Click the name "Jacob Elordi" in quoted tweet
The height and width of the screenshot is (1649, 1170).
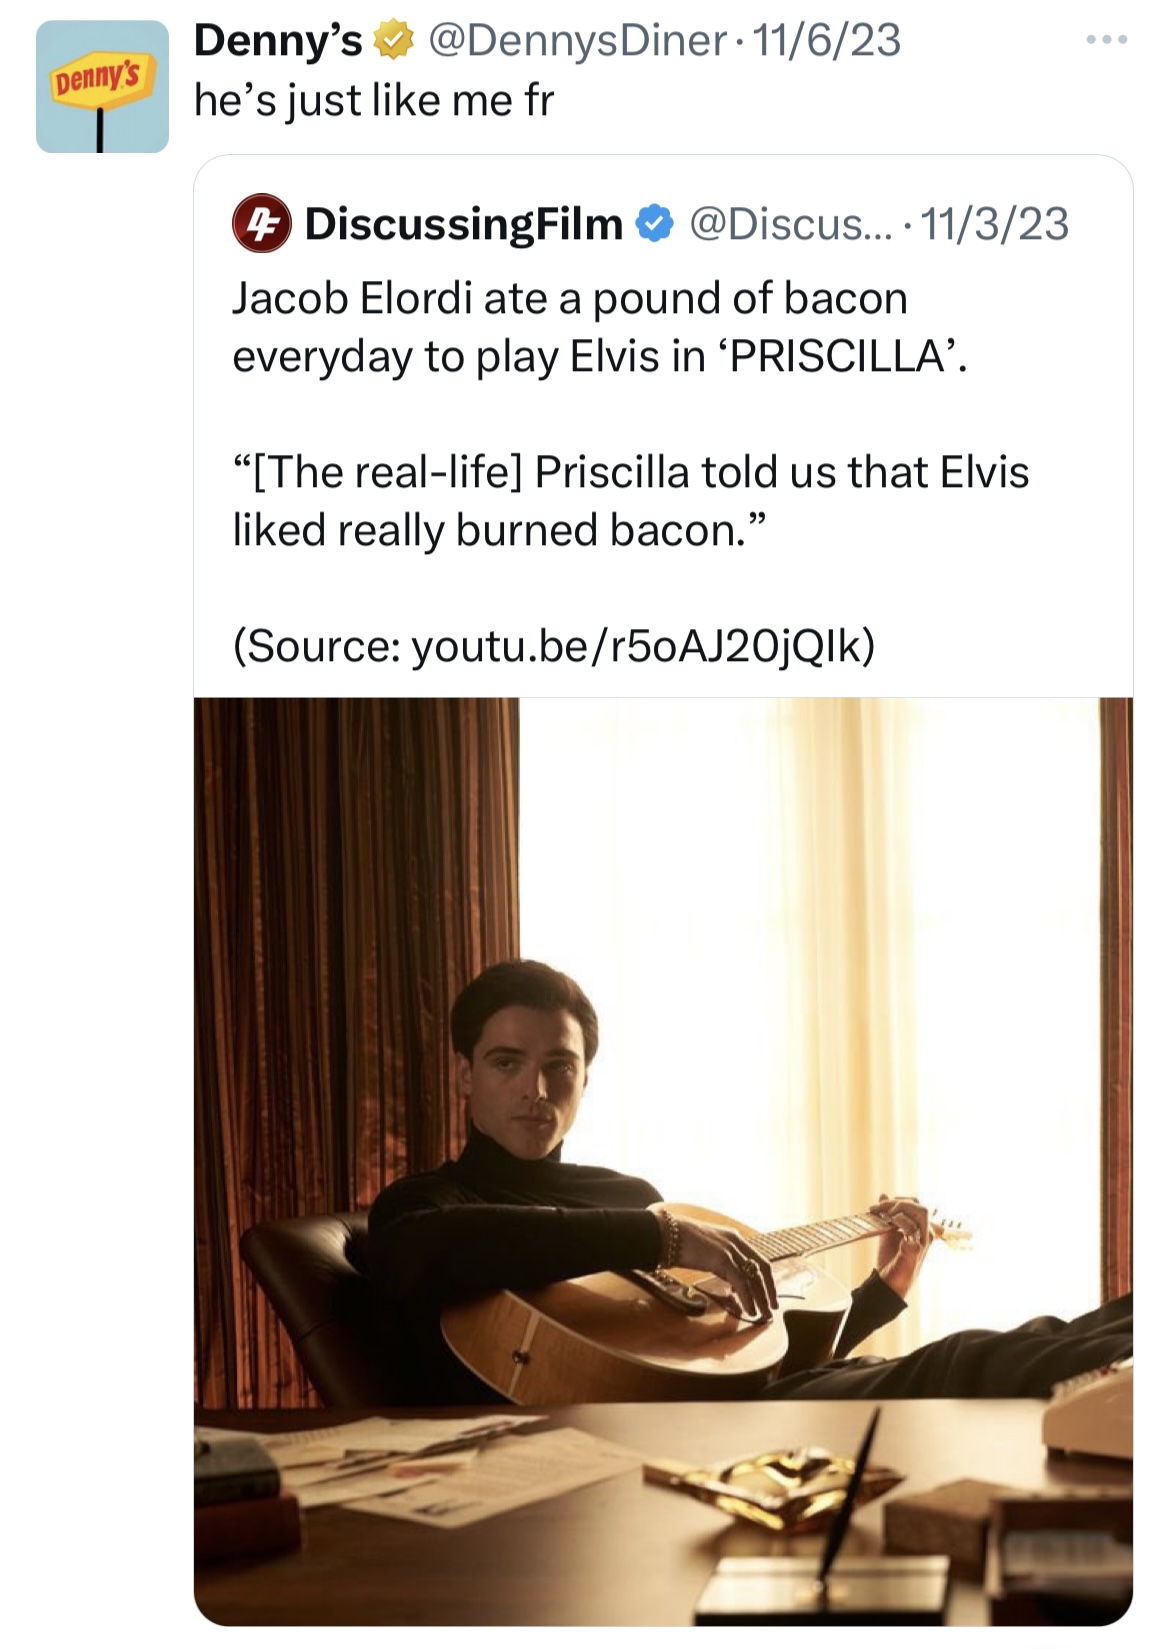(x=351, y=299)
